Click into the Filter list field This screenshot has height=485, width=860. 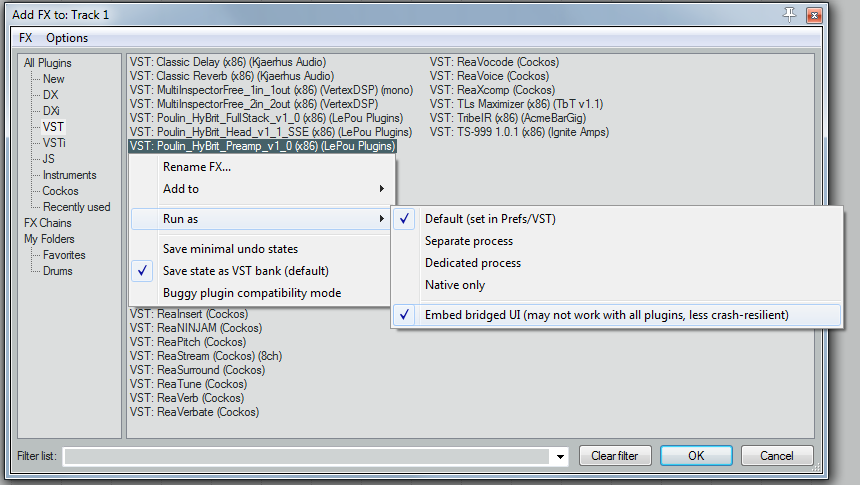tap(307, 456)
